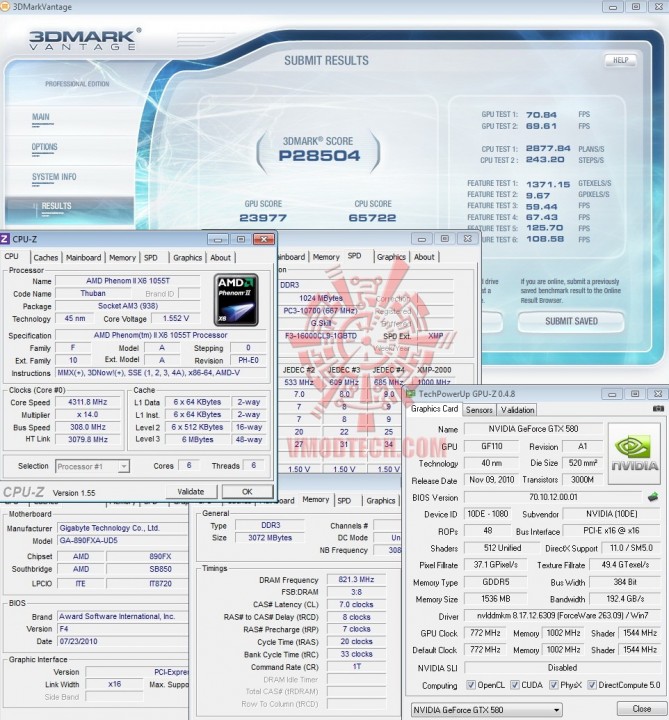Click the BIOS save chip icon in GPU-Z
The height and width of the screenshot is (720, 669).
(652, 497)
